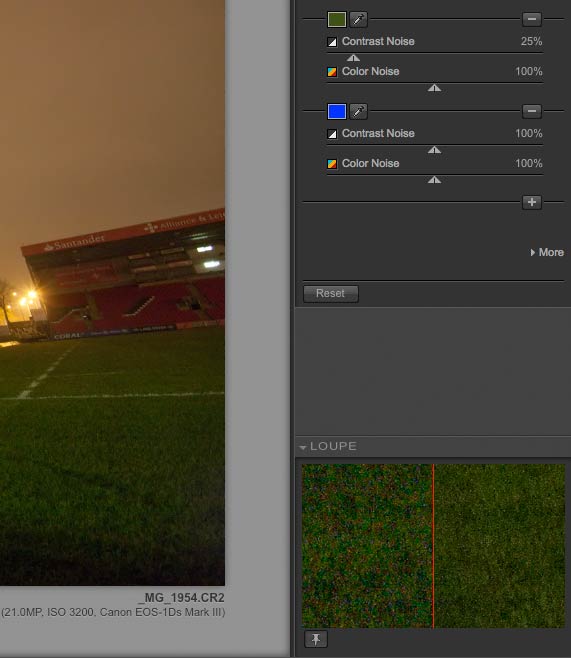Remove the green color range with minus

click(x=532, y=19)
